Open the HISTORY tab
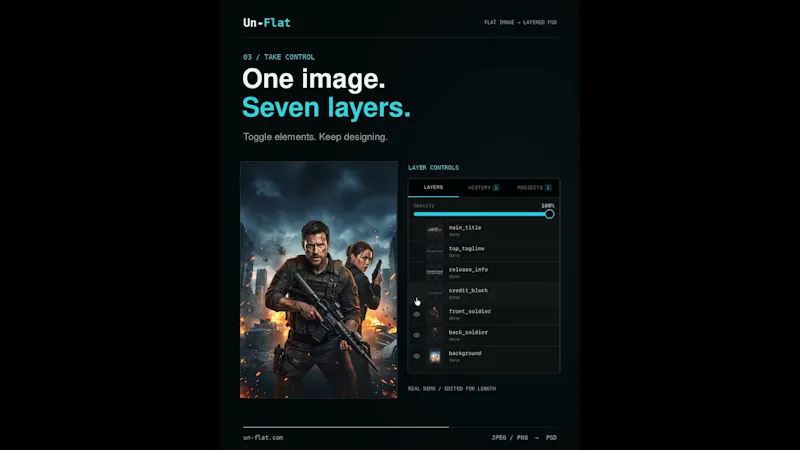Viewport: 800px width, 450px height. tap(483, 188)
